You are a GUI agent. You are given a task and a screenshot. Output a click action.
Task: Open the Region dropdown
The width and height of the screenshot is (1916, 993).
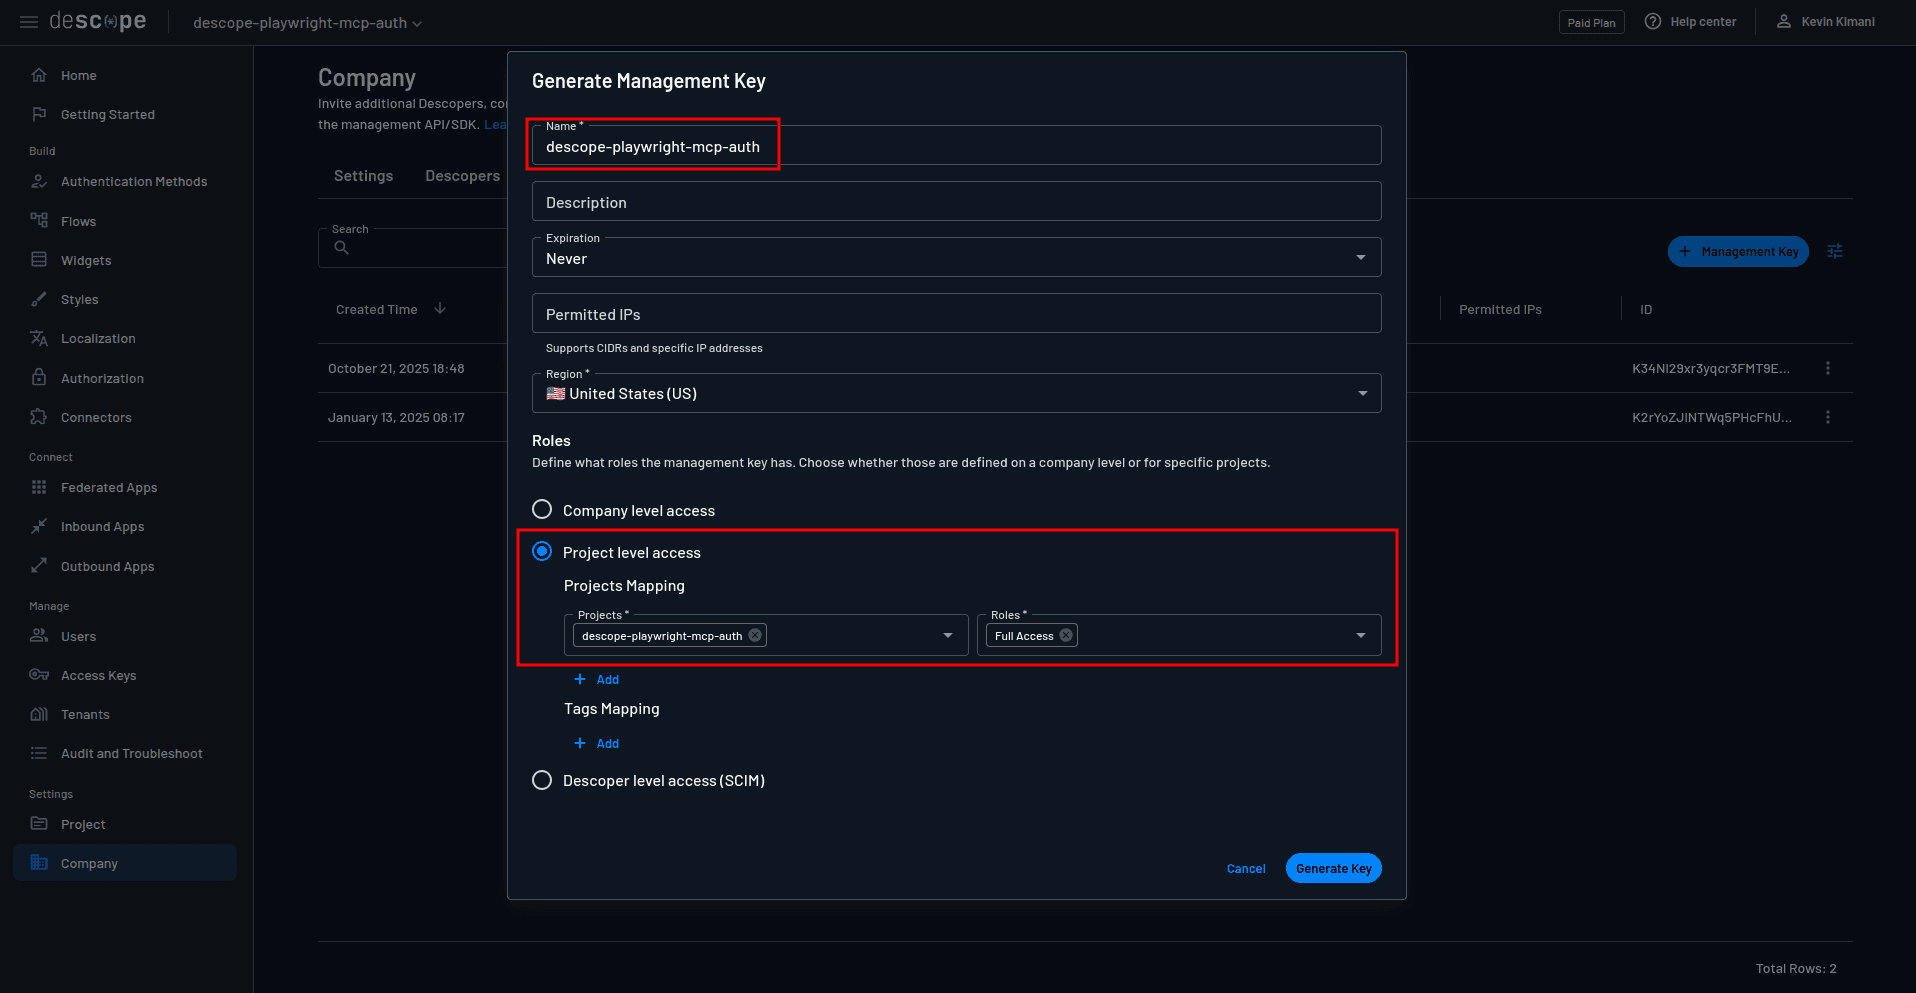click(1360, 393)
